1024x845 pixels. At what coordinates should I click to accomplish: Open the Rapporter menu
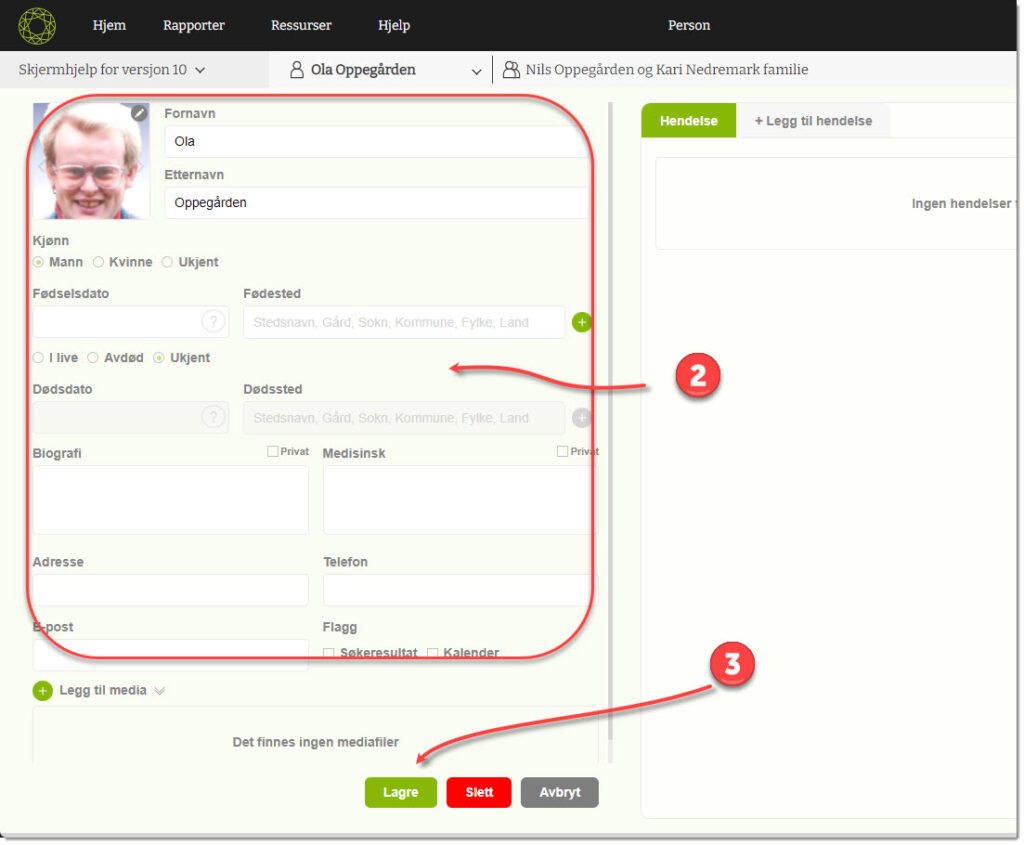point(193,25)
